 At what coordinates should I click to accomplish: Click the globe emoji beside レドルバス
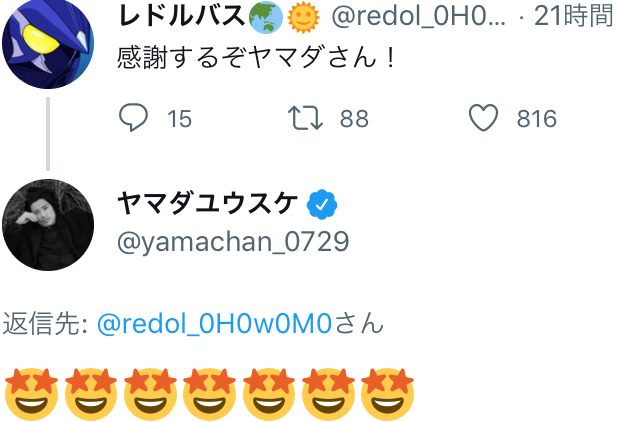[266, 17]
